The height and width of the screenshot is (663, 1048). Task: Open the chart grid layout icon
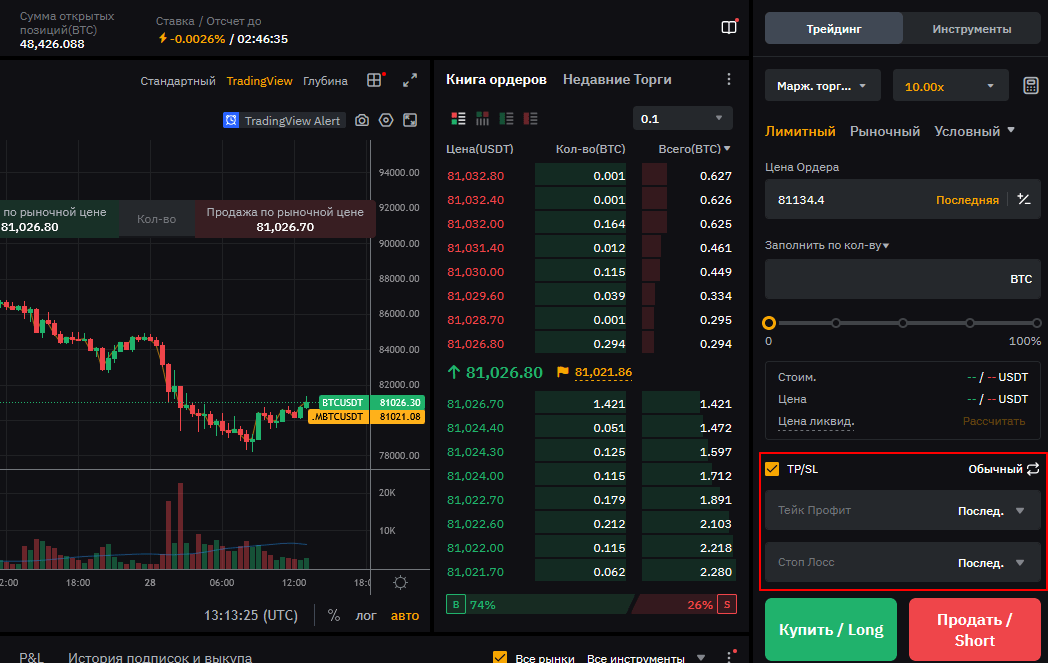coord(375,80)
